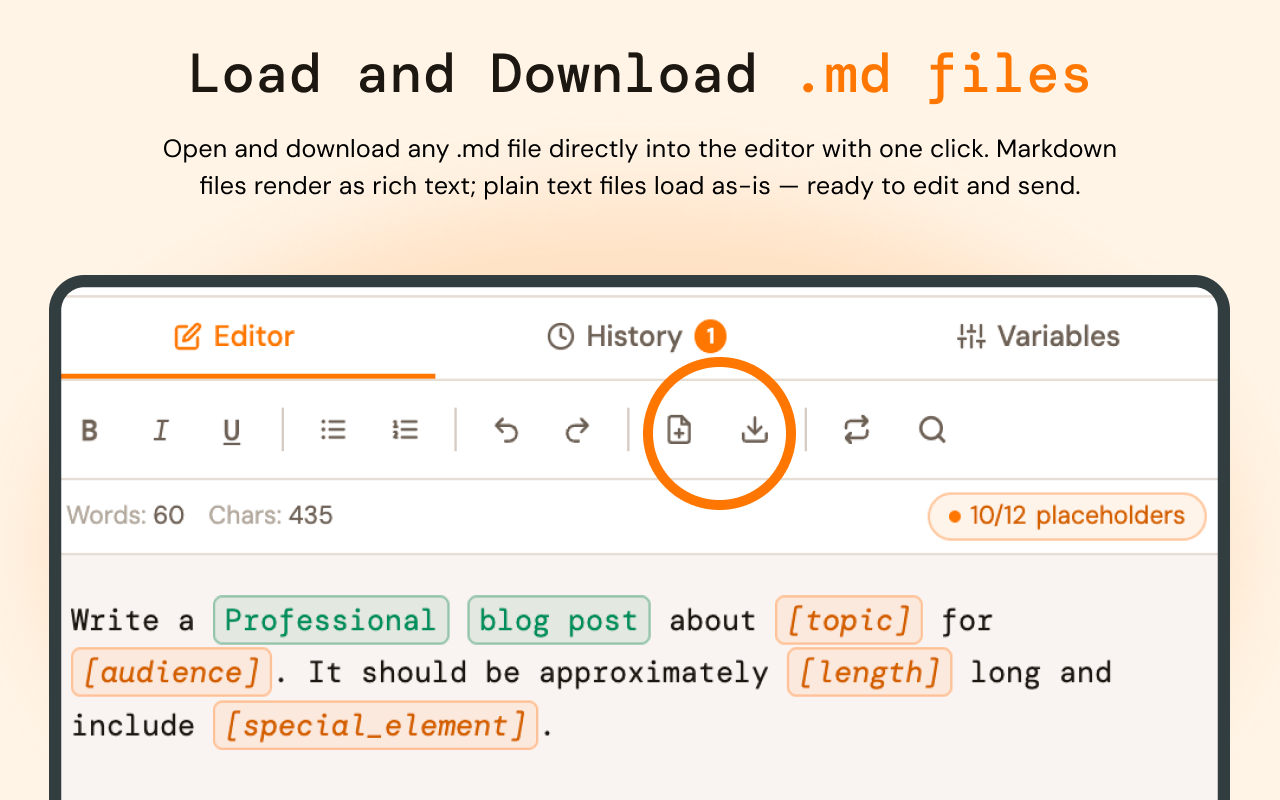The height and width of the screenshot is (800, 1280).
Task: Load a file with the file-plus icon
Action: pyautogui.click(x=680, y=430)
